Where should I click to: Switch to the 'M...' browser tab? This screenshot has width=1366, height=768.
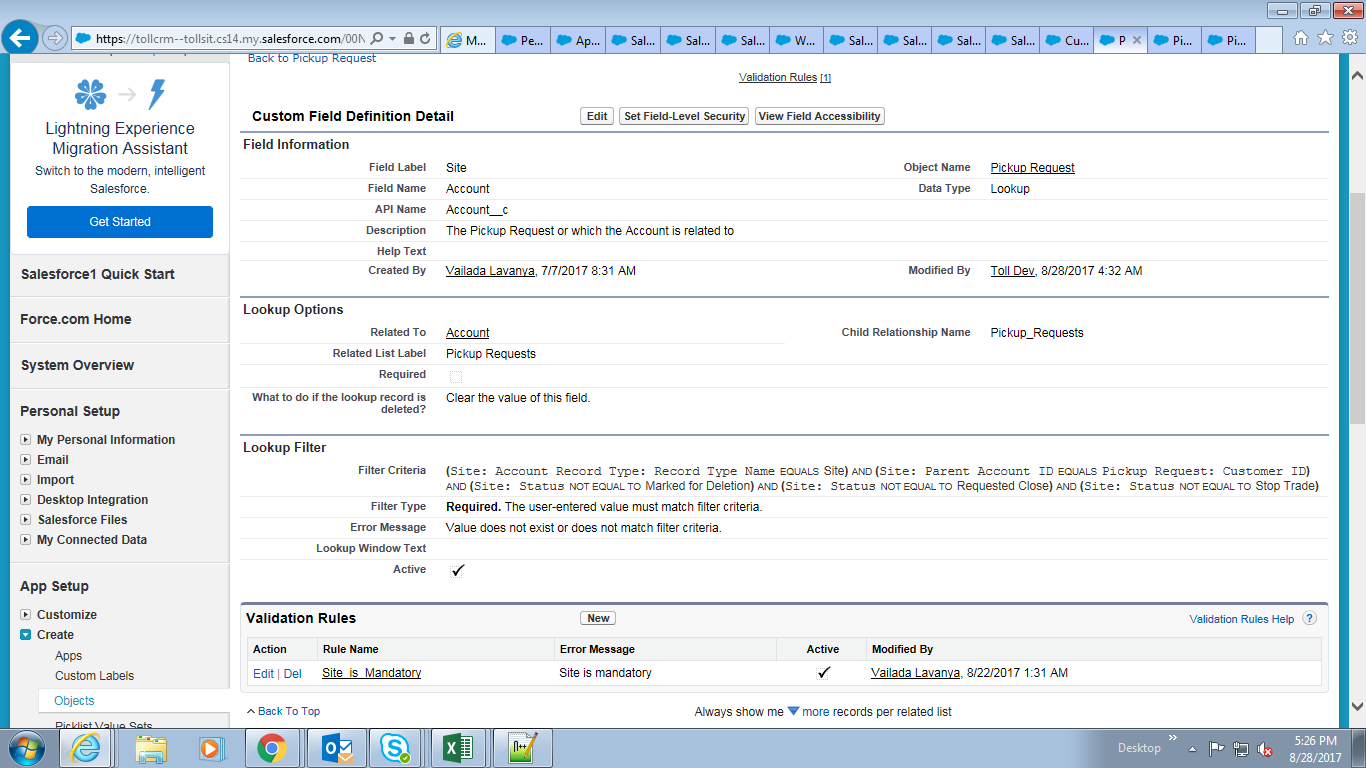pyautogui.click(x=467, y=40)
